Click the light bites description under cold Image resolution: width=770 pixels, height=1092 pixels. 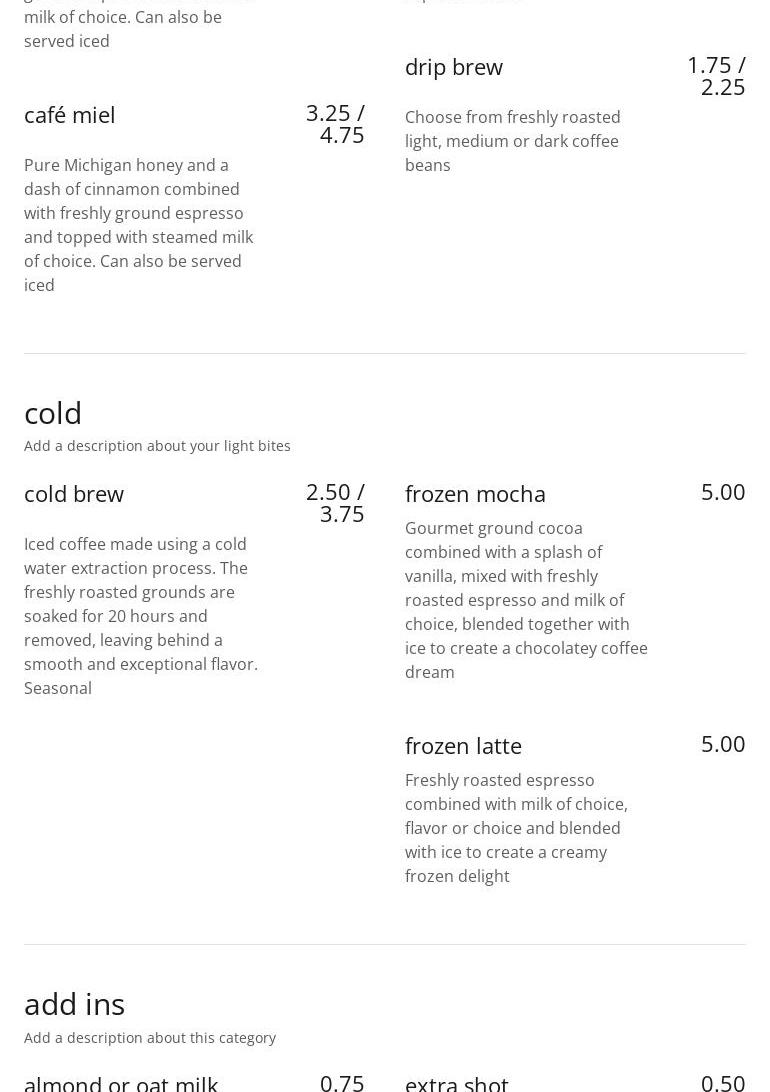click(x=157, y=446)
